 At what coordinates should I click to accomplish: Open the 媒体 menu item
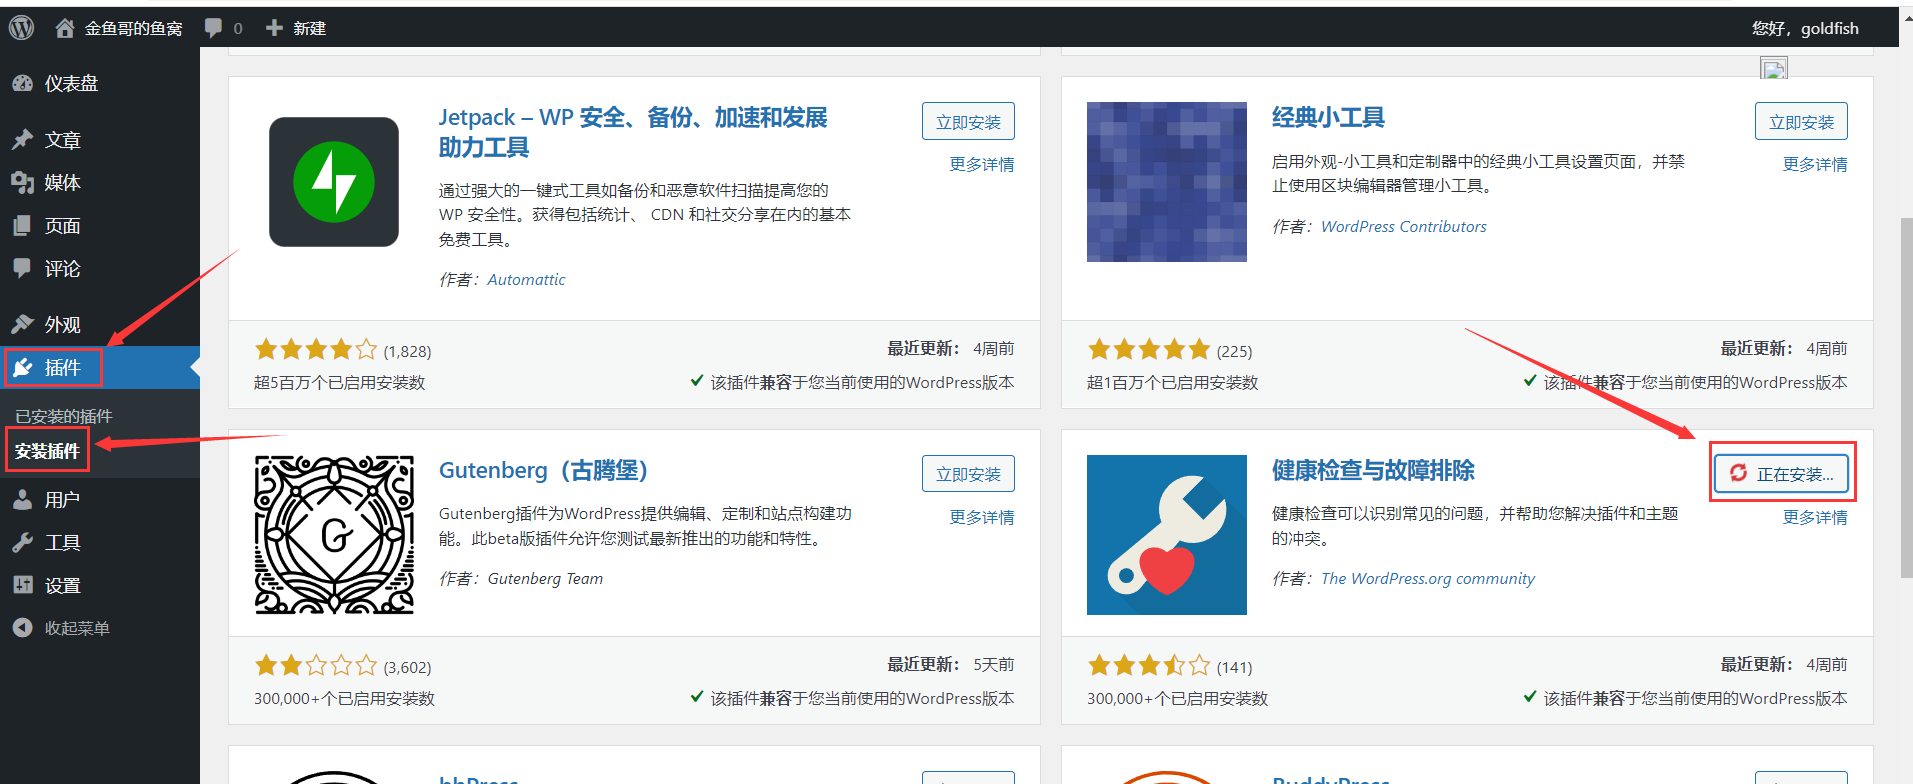click(100, 183)
